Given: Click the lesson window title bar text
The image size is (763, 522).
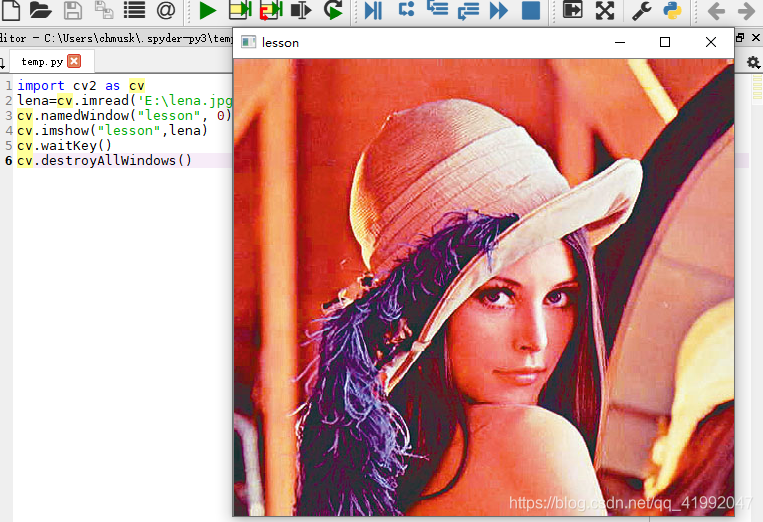Looking at the screenshot, I should 280,43.
